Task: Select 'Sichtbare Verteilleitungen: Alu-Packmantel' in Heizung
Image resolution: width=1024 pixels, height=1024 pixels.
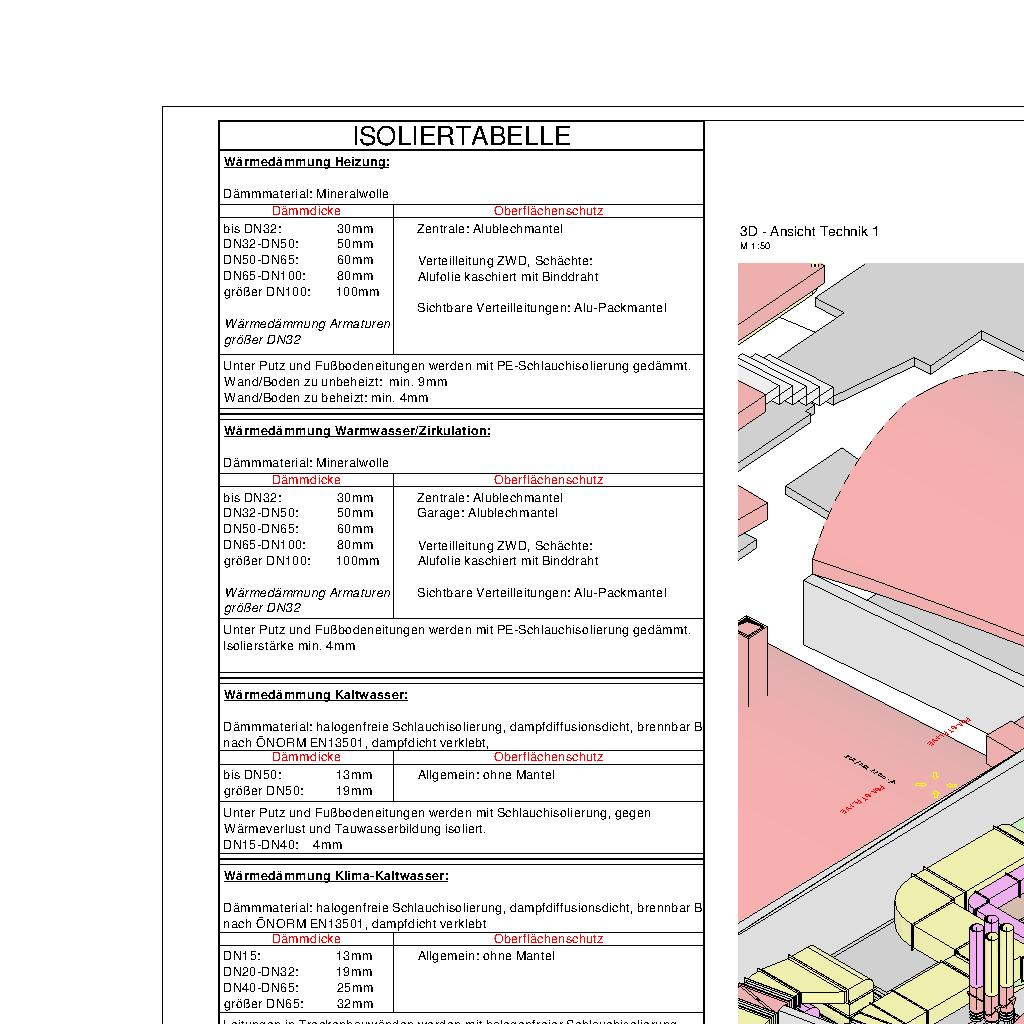Action: coord(542,308)
